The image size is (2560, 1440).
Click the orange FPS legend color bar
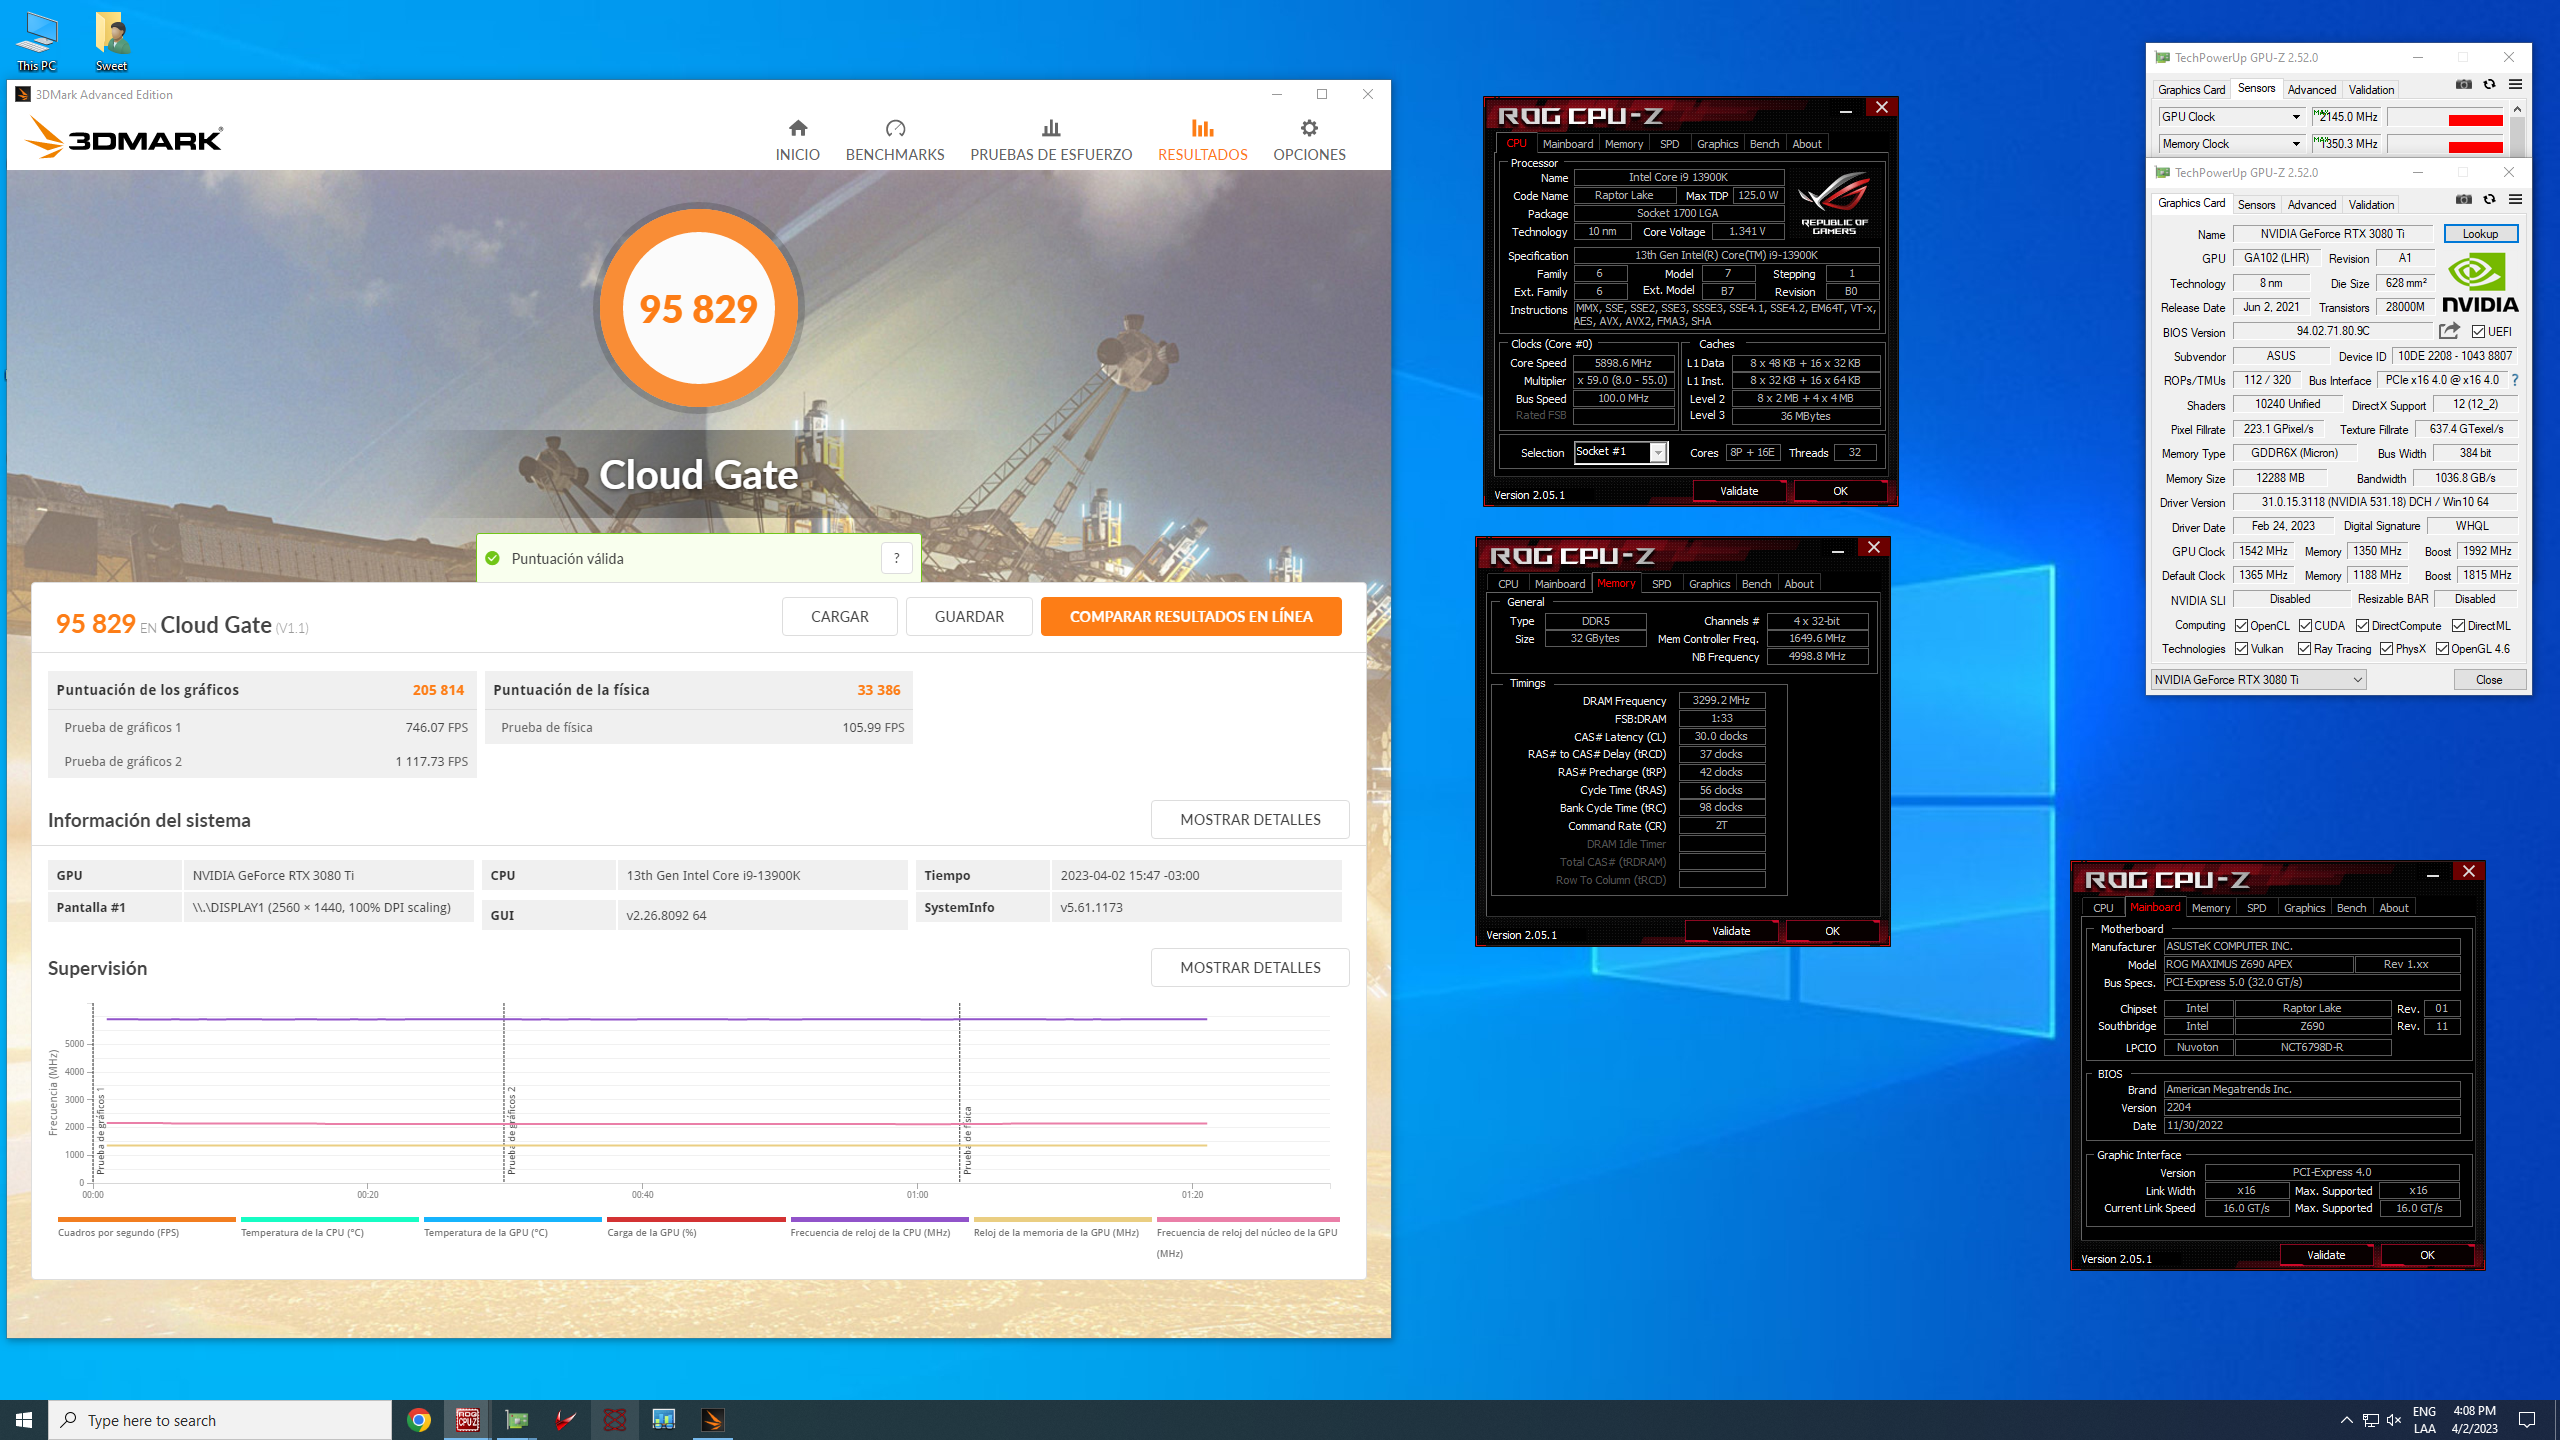(x=147, y=1219)
